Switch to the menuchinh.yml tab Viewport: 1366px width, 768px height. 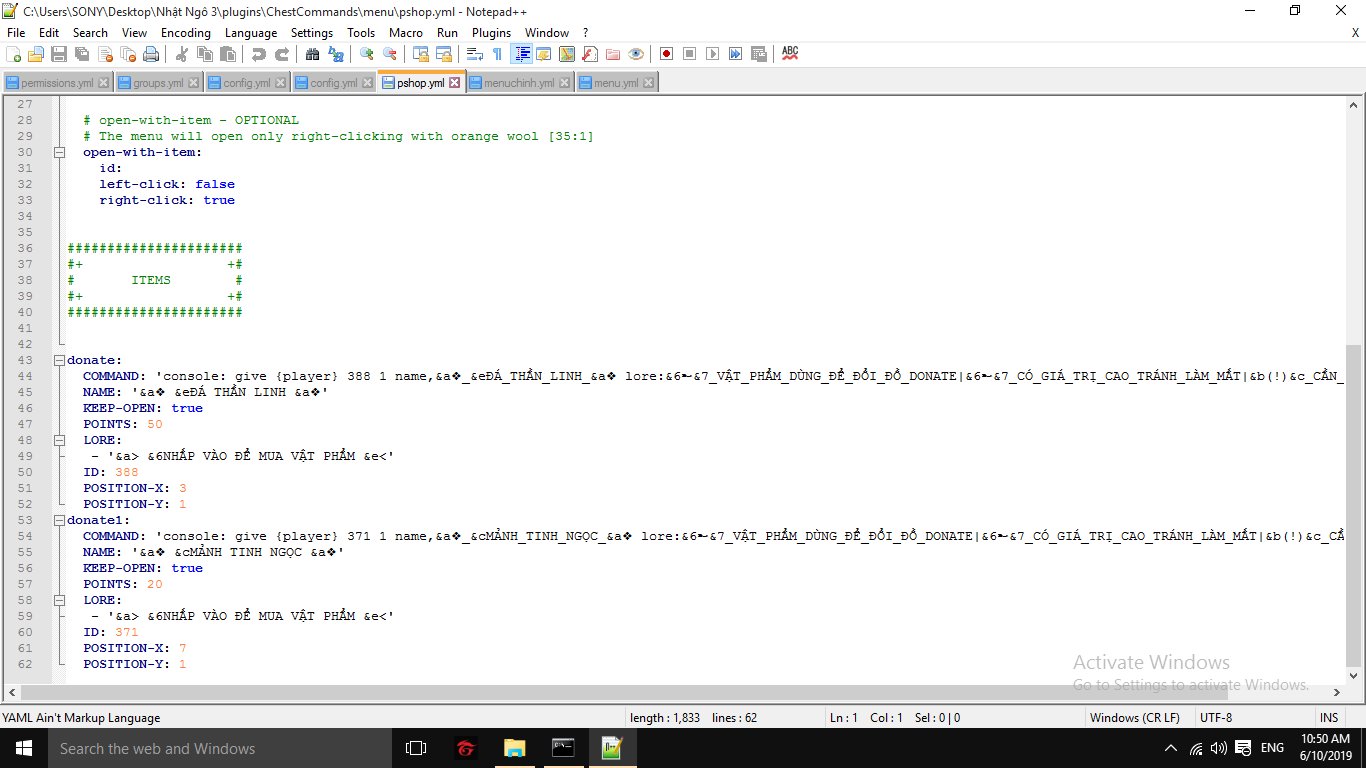coord(519,83)
